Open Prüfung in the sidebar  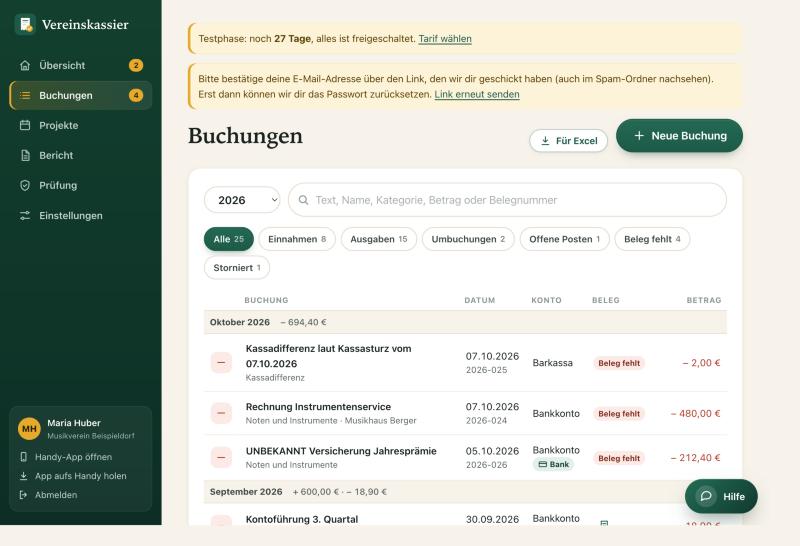pos(81,186)
